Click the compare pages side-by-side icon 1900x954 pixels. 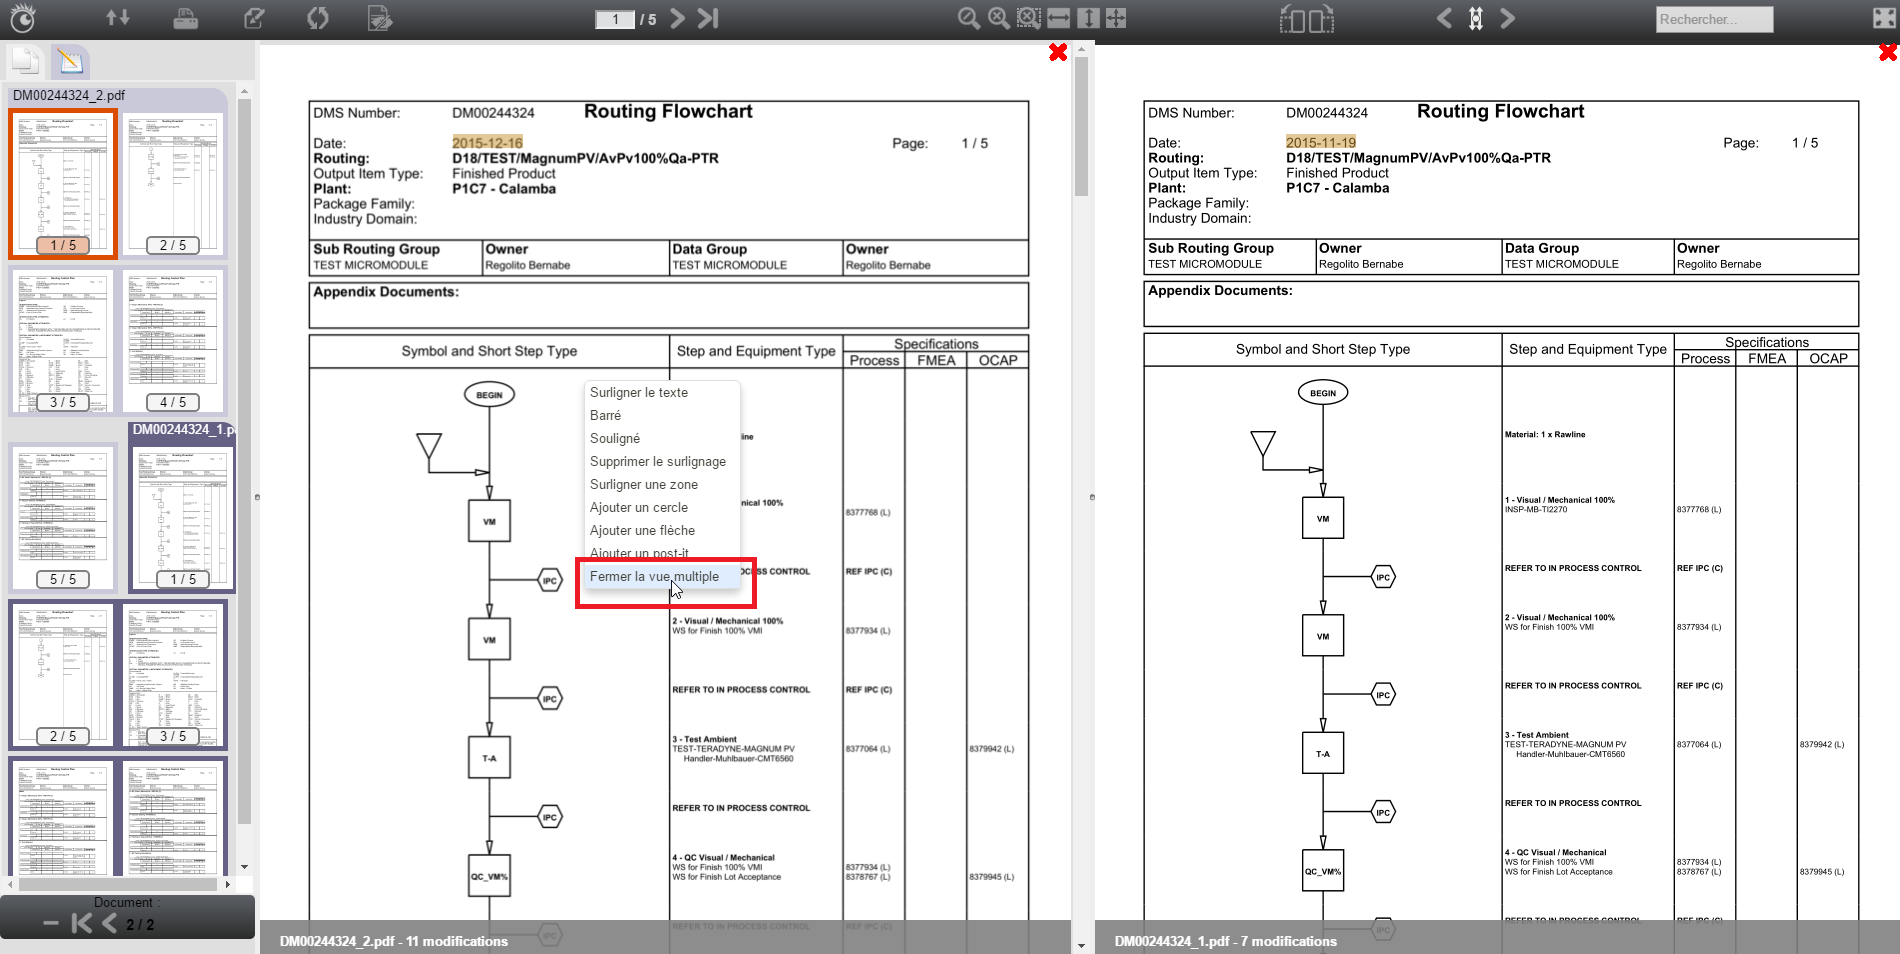pos(1306,19)
